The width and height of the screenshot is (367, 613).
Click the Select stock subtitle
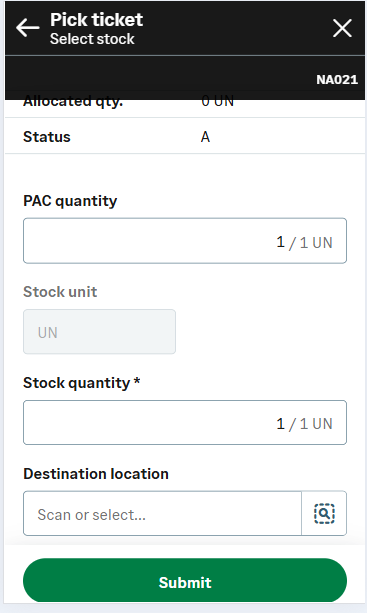tap(92, 39)
